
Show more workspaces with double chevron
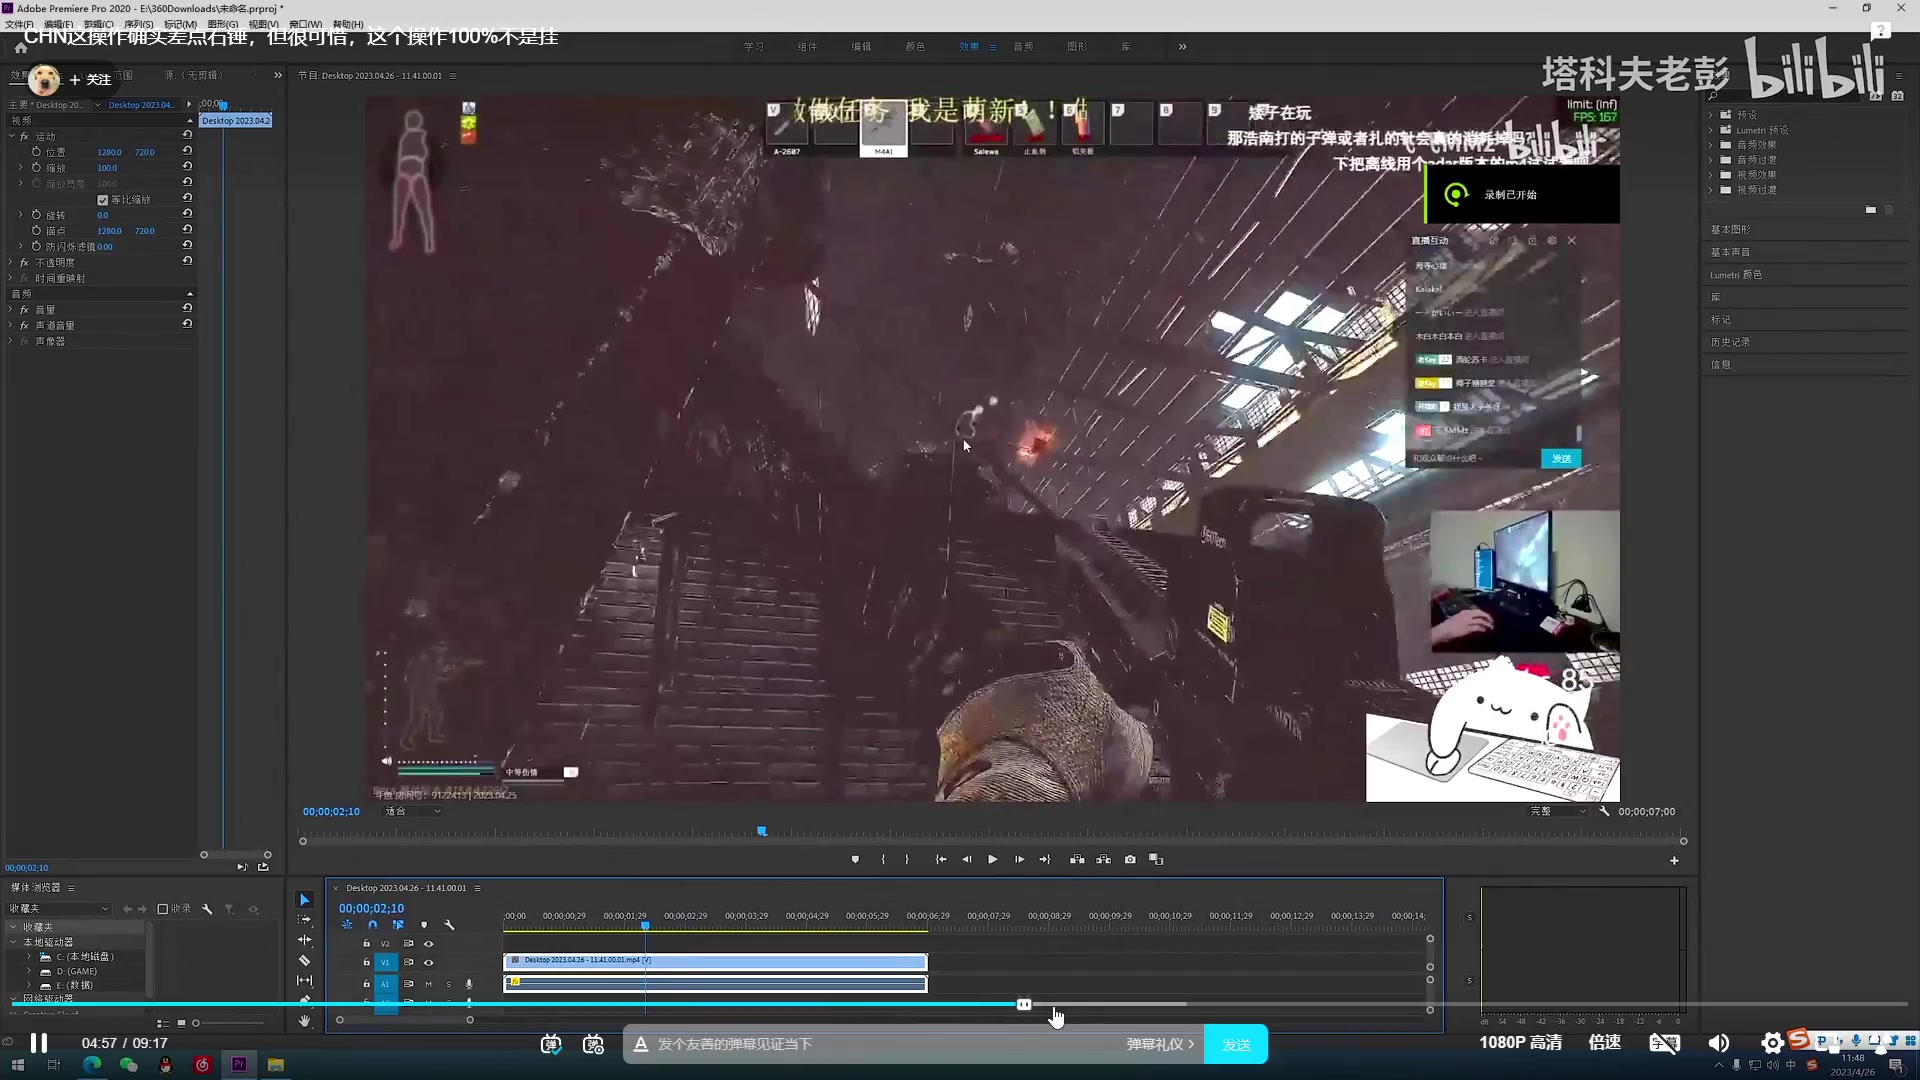click(1182, 47)
